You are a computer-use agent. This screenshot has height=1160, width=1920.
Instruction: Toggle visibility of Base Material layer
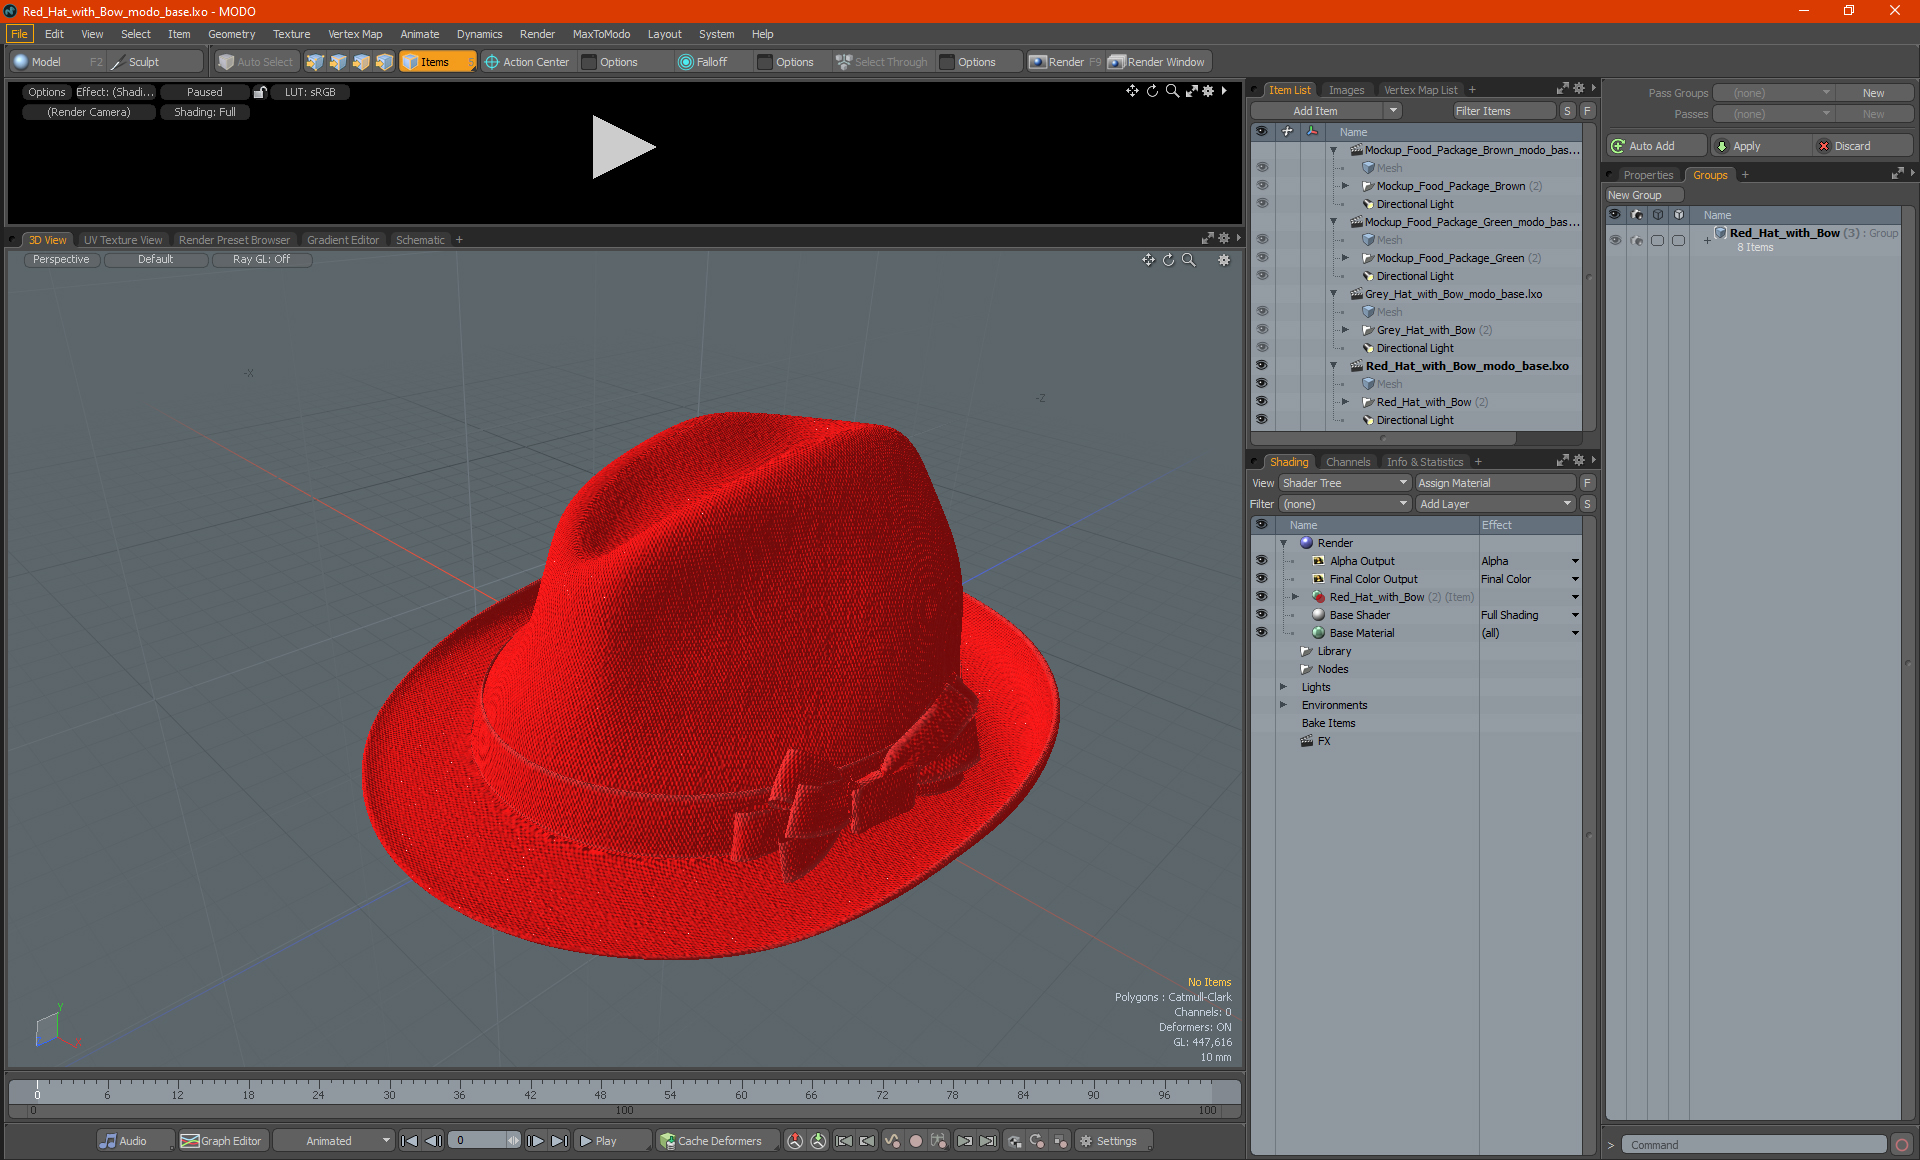[1261, 633]
